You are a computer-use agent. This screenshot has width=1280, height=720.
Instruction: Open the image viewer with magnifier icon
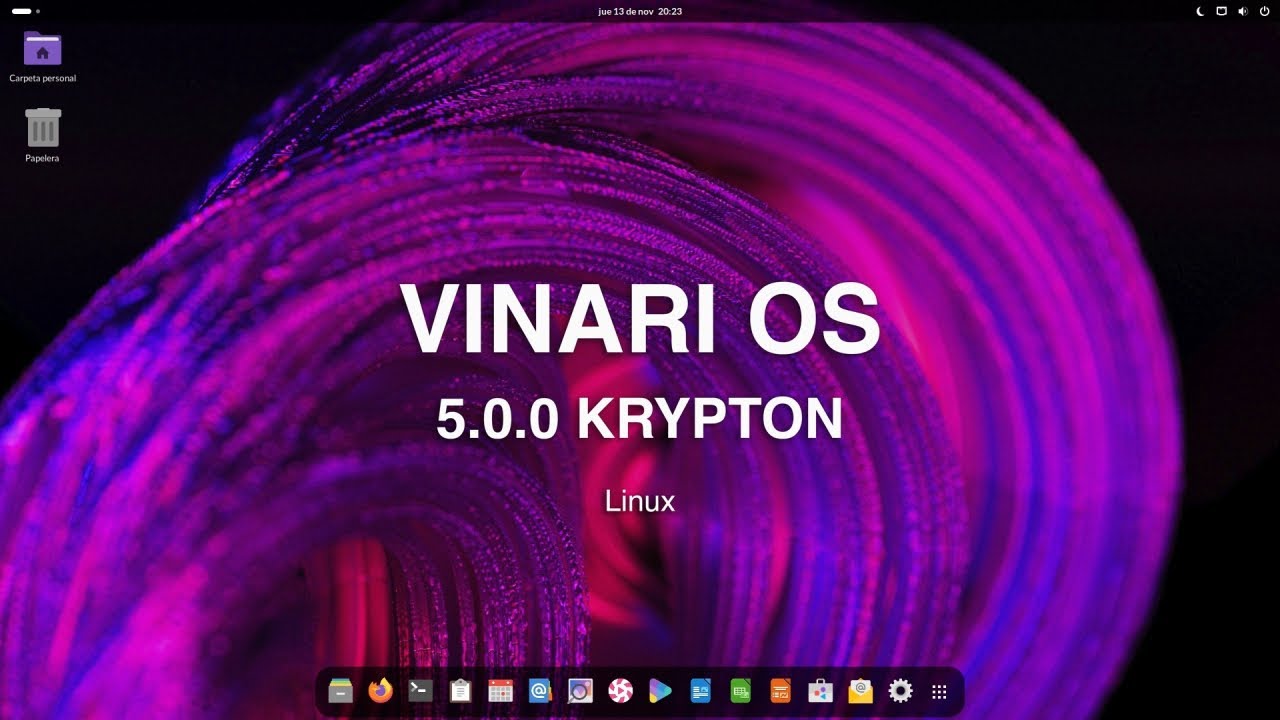581,691
